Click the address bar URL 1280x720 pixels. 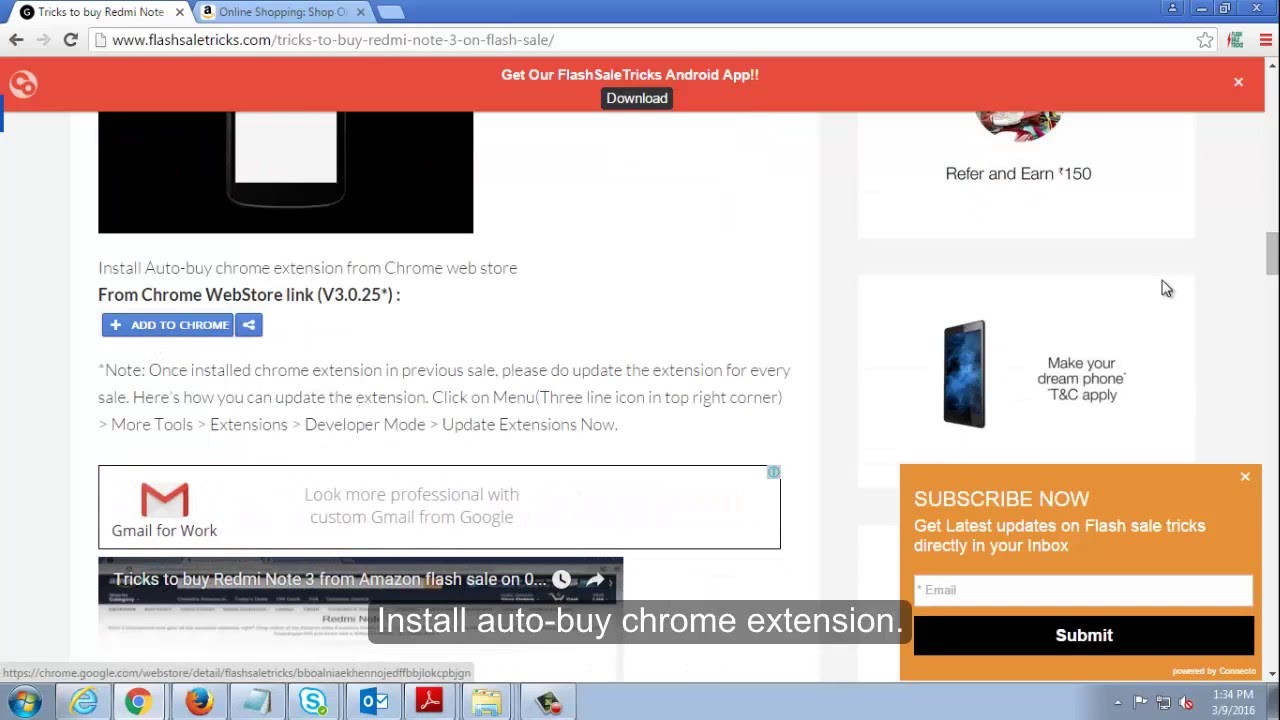333,40
